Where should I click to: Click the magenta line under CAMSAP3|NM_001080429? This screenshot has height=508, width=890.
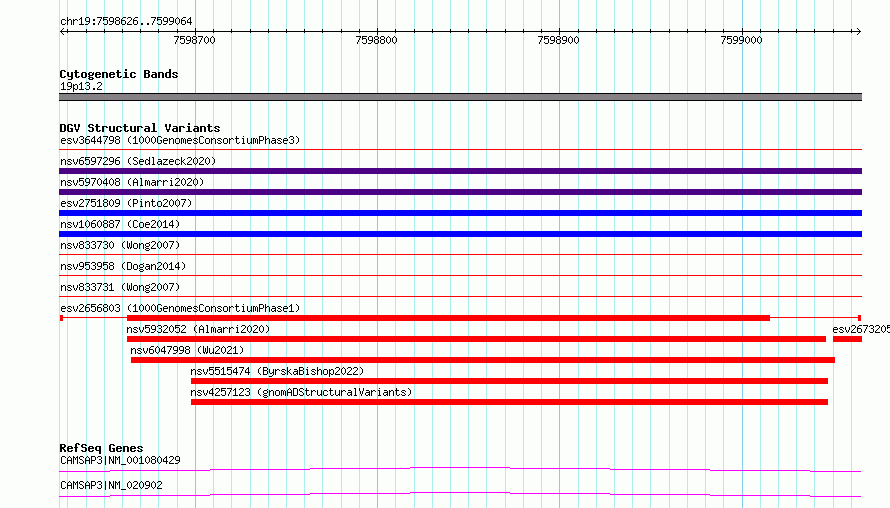pyautogui.click(x=460, y=469)
